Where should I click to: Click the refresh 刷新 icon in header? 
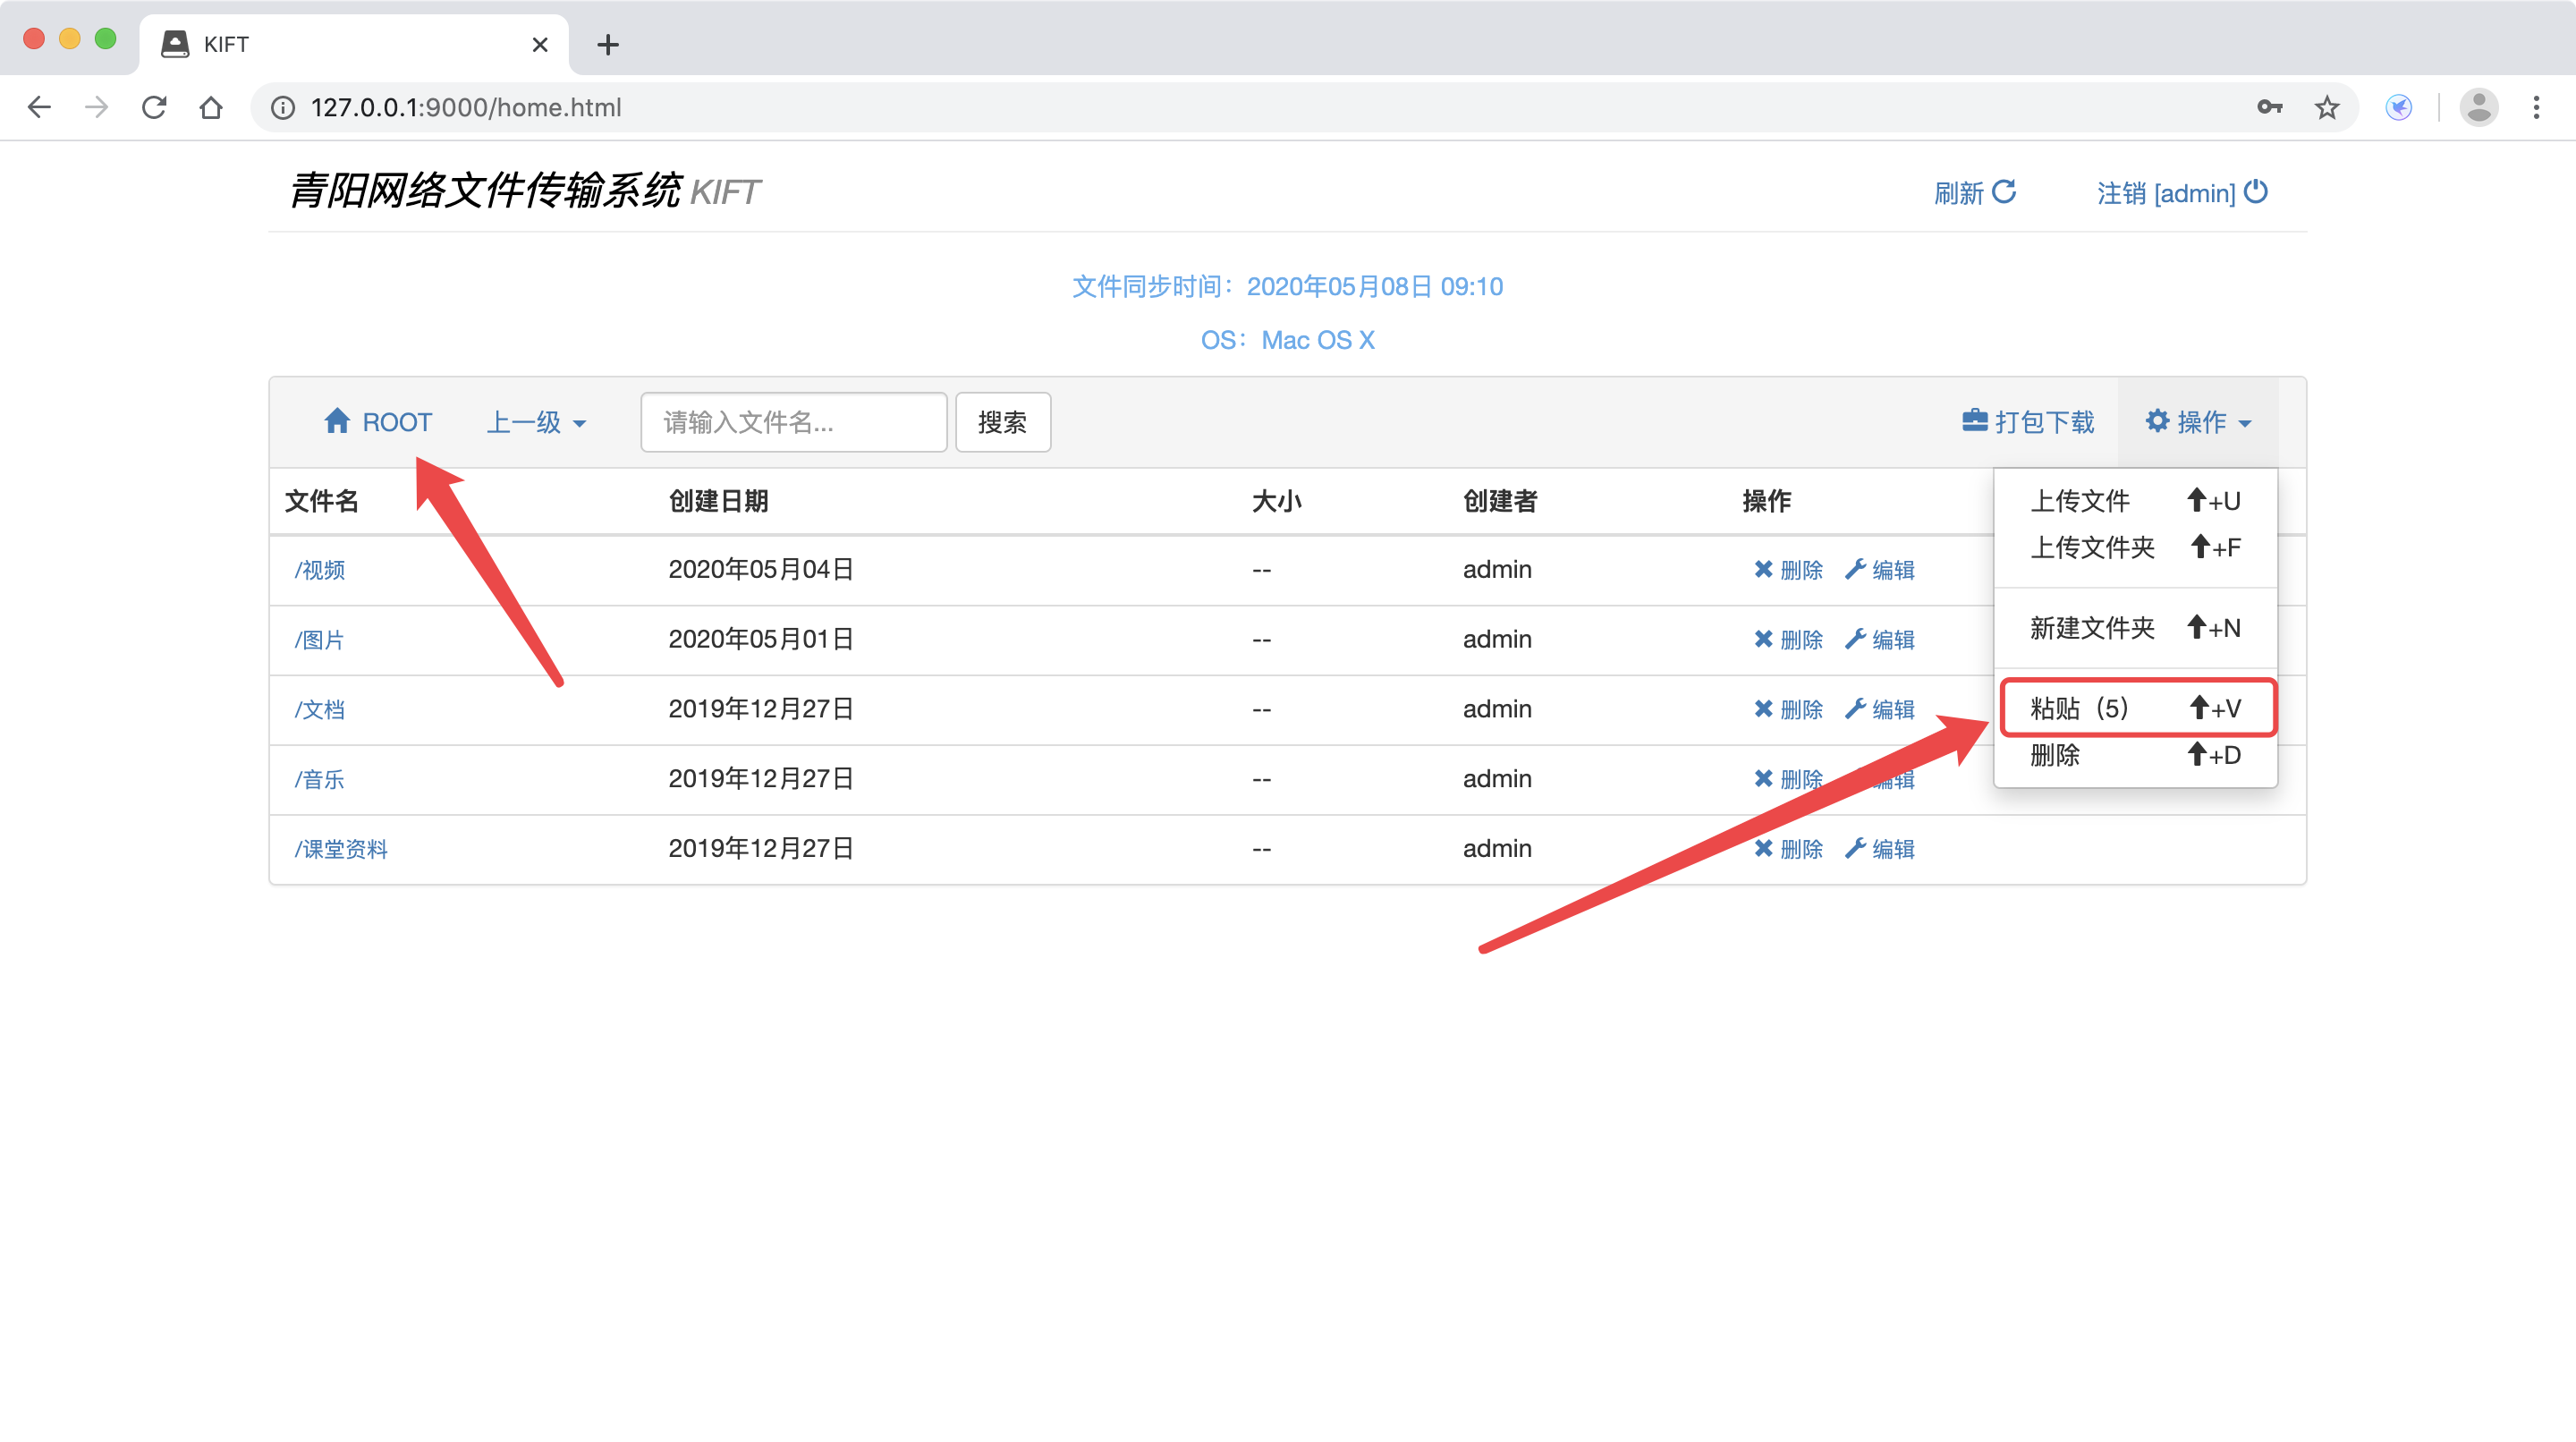[x=2004, y=191]
